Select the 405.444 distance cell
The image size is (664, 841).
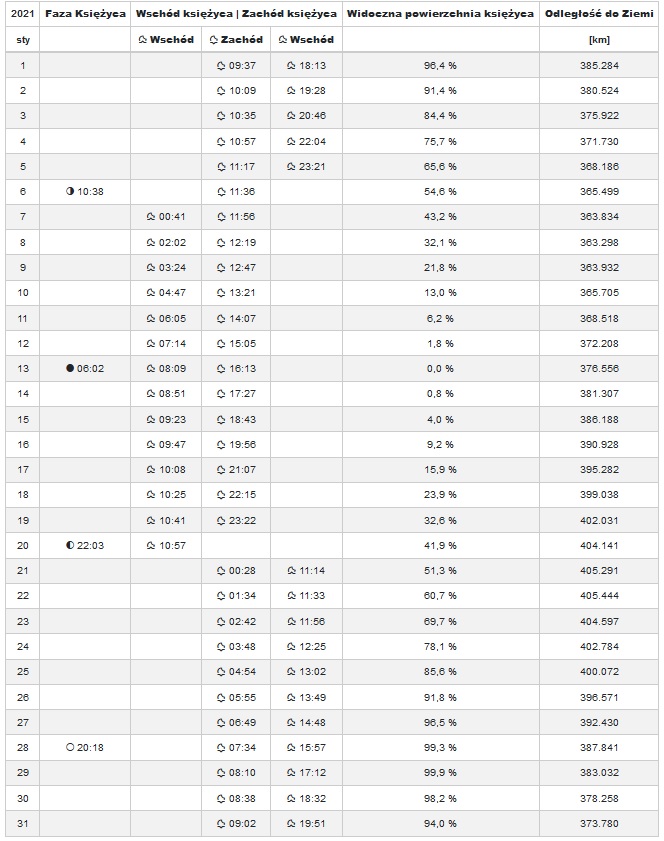click(599, 595)
